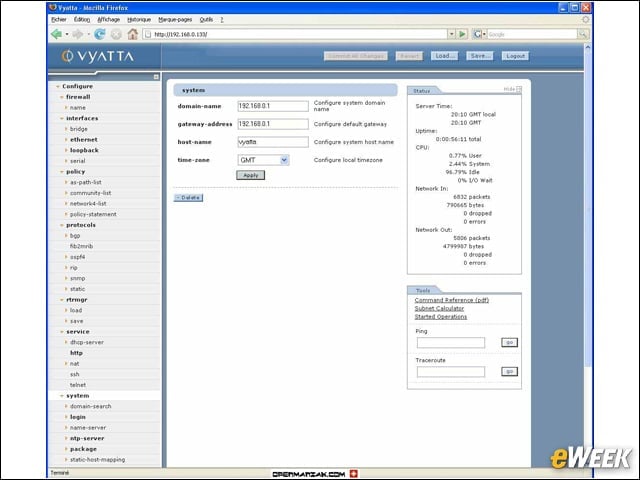
Task: Select dhcp-server under service
Action: pos(87,342)
